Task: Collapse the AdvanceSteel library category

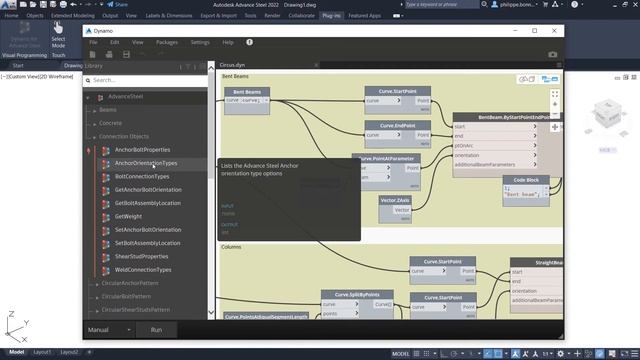Action: click(x=88, y=98)
